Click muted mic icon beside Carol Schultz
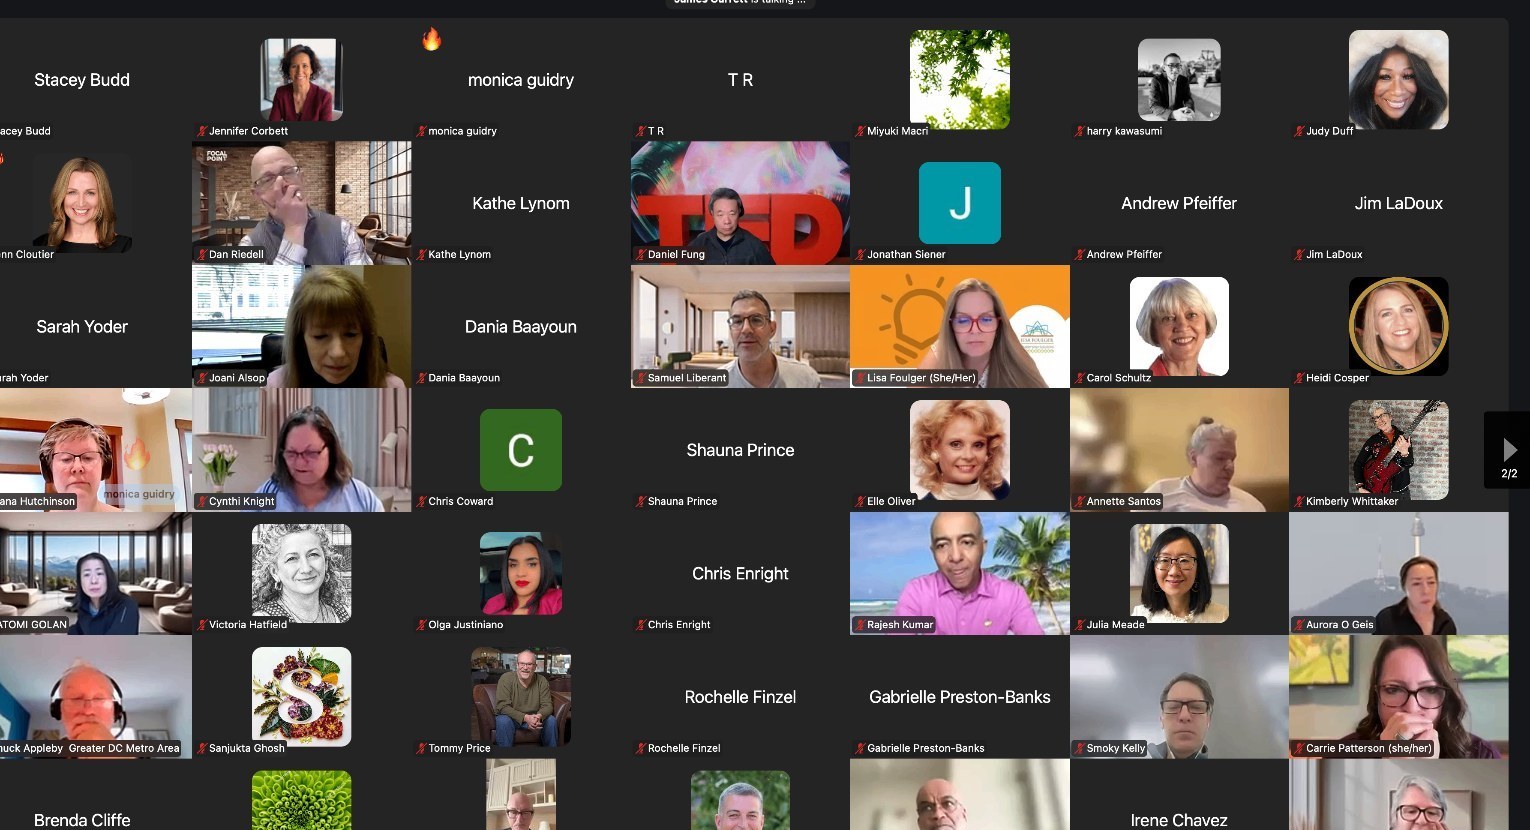1530x830 pixels. [1080, 378]
